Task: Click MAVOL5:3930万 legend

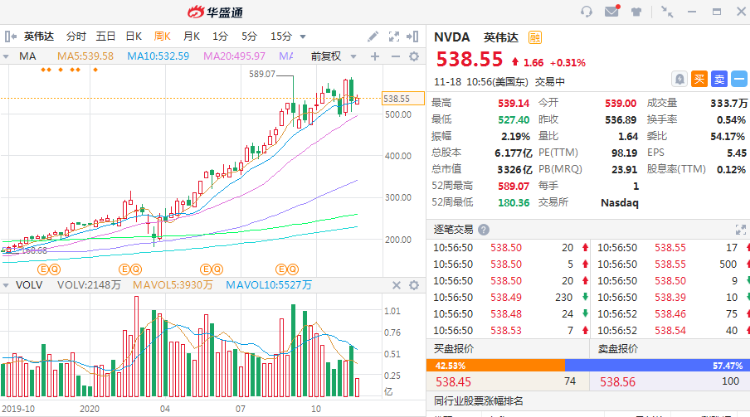Action: pyautogui.click(x=172, y=285)
